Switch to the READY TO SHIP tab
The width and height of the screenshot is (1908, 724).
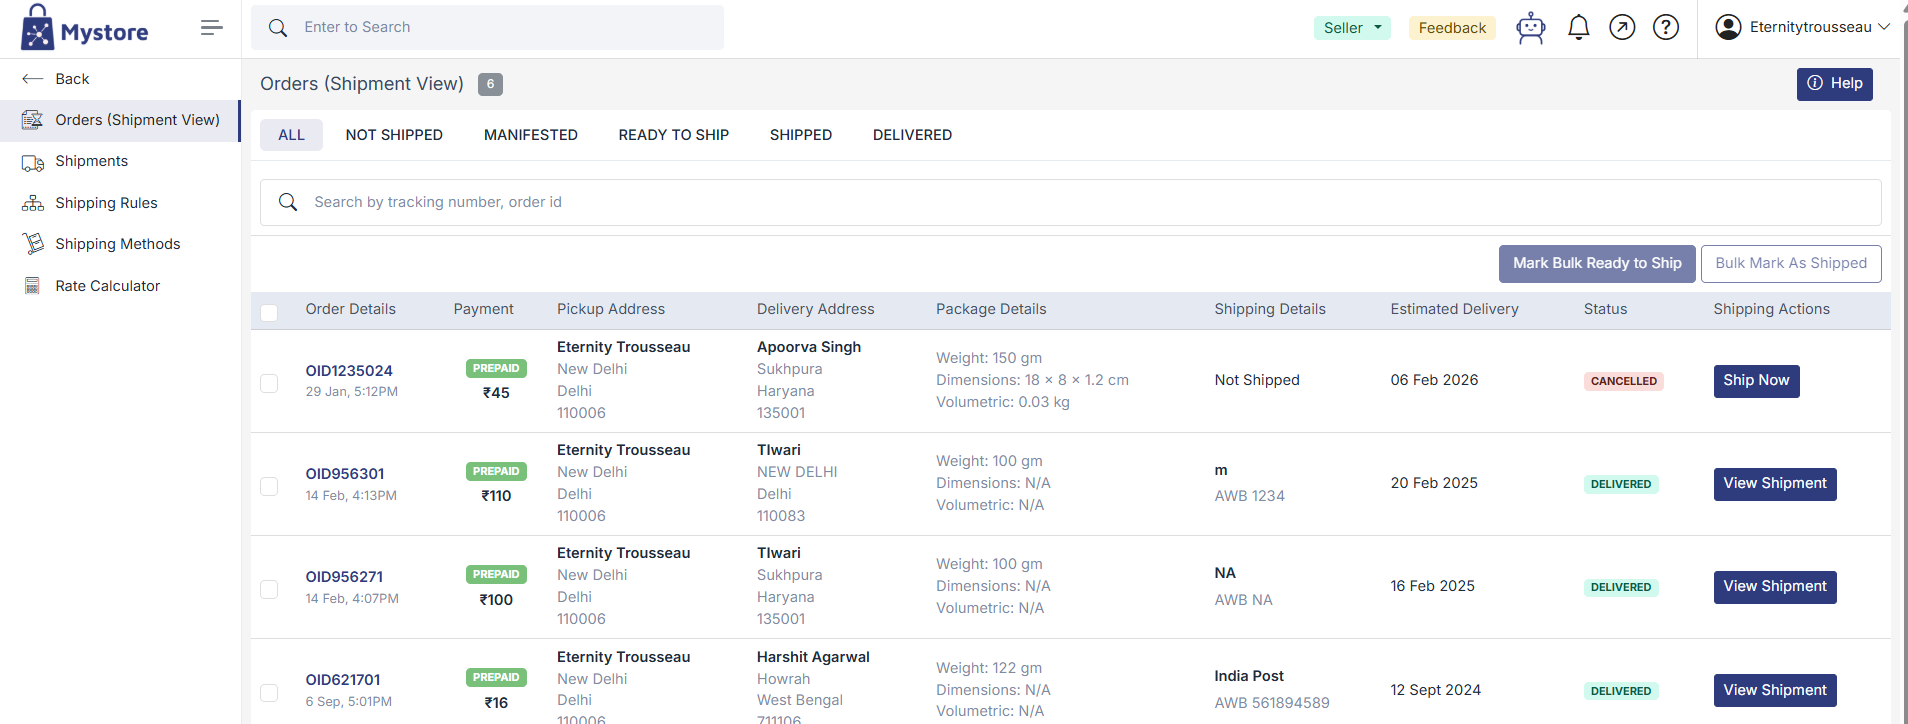coord(673,135)
